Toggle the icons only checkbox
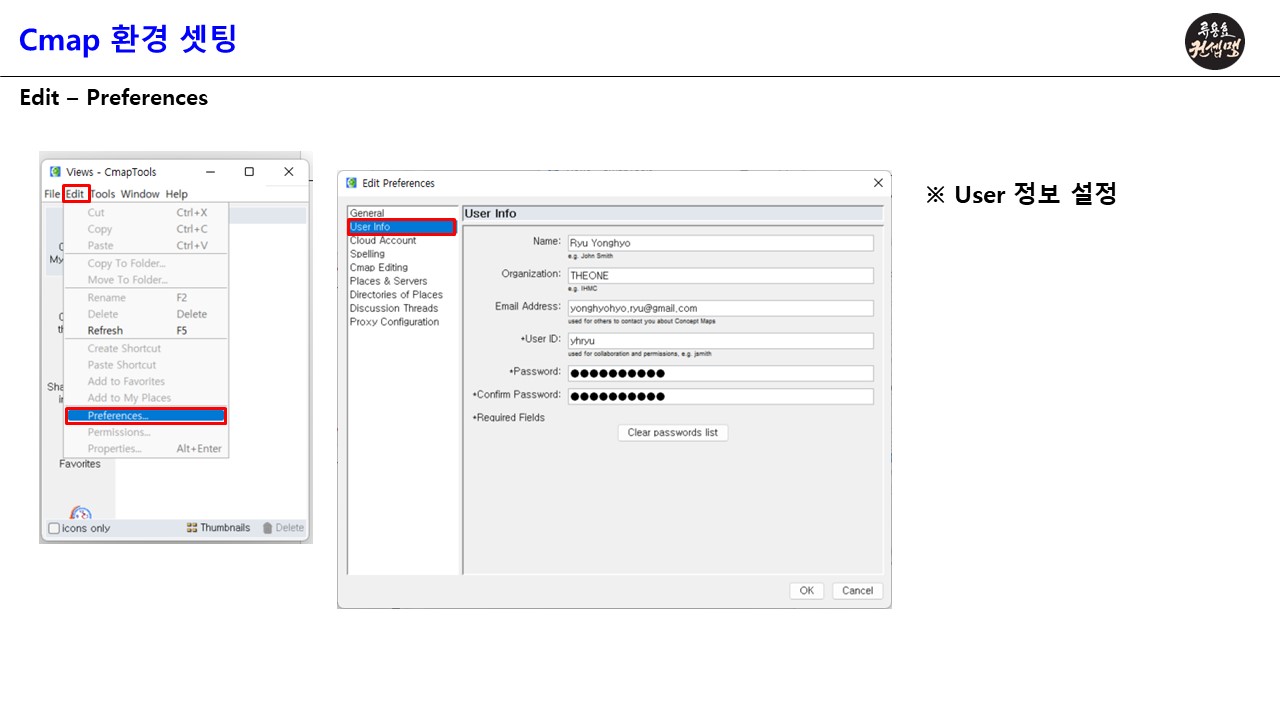This screenshot has height=720, width=1280. pos(54,528)
